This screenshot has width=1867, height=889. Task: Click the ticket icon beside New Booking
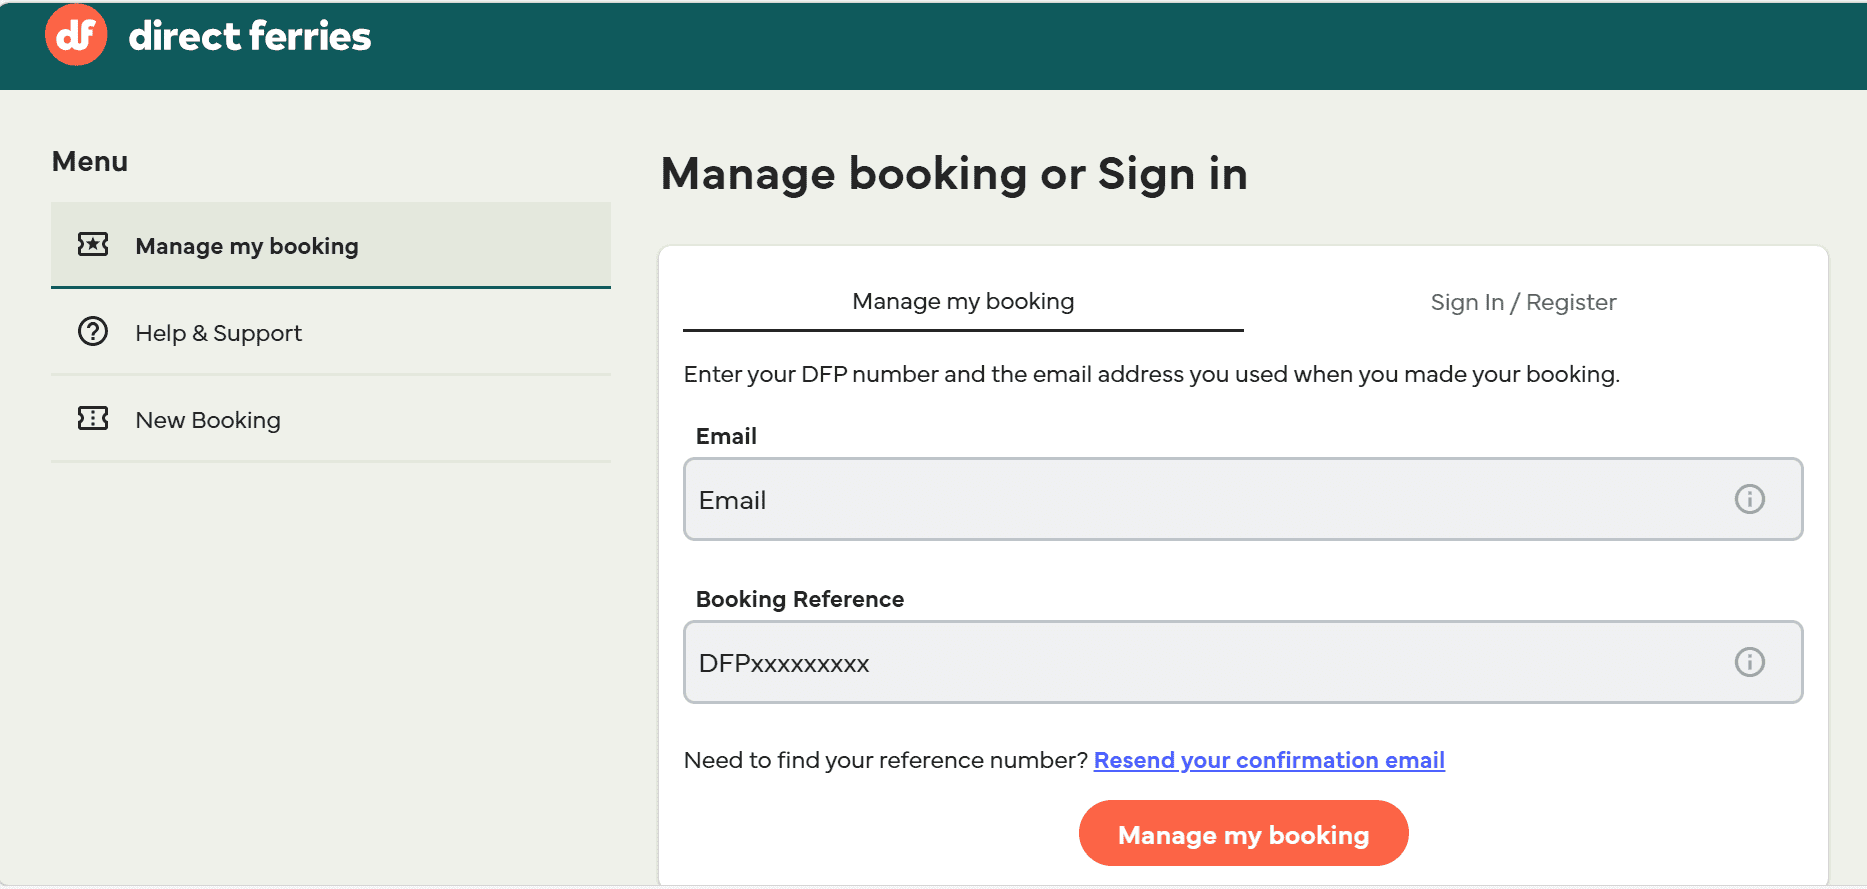tap(93, 418)
